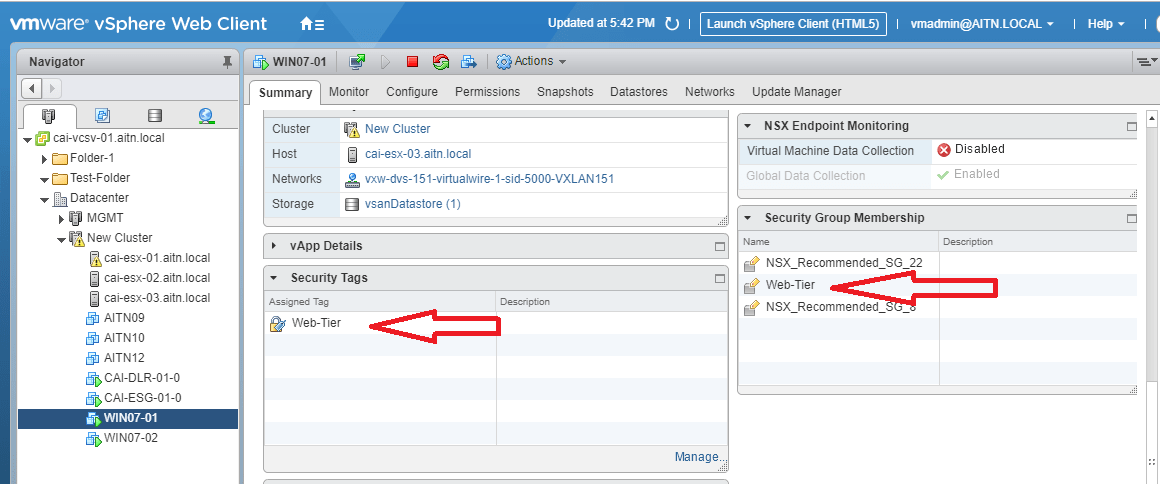1160x484 pixels.
Task: Refresh the client with the reload icon
Action: click(x=672, y=24)
